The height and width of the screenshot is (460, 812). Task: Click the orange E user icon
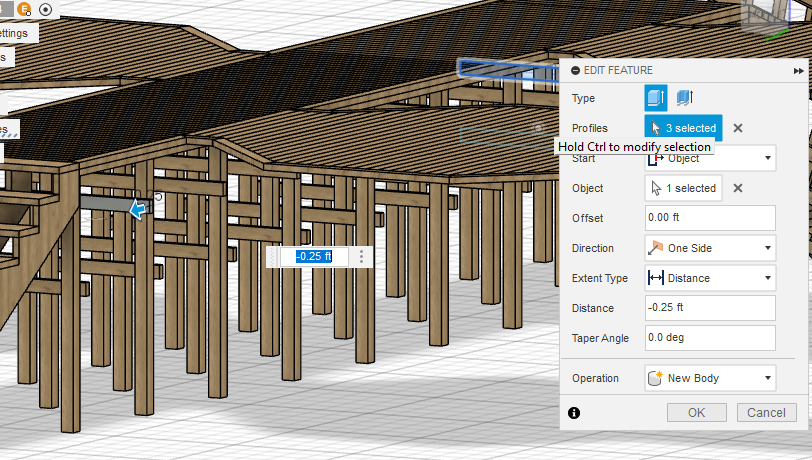(24, 9)
